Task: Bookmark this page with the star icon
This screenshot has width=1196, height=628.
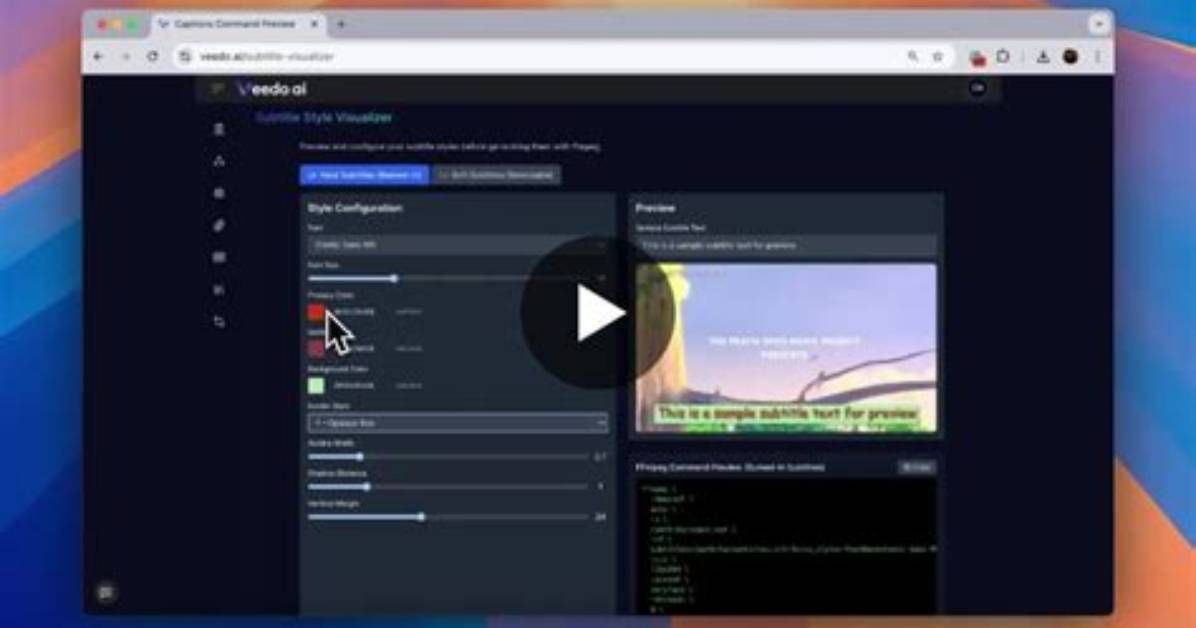Action: (x=938, y=56)
